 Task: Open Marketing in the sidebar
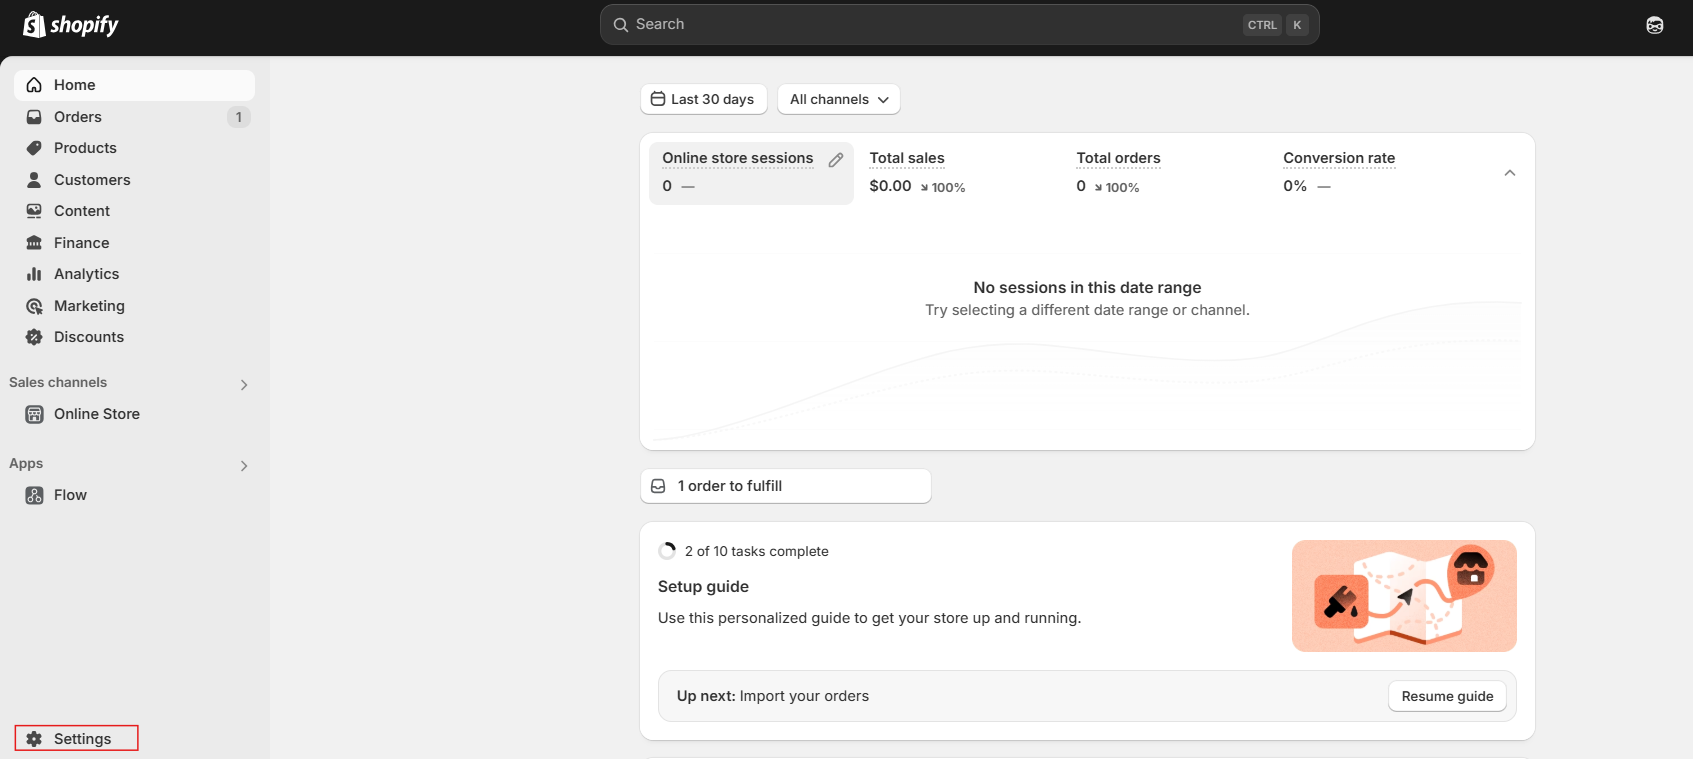click(x=134, y=306)
